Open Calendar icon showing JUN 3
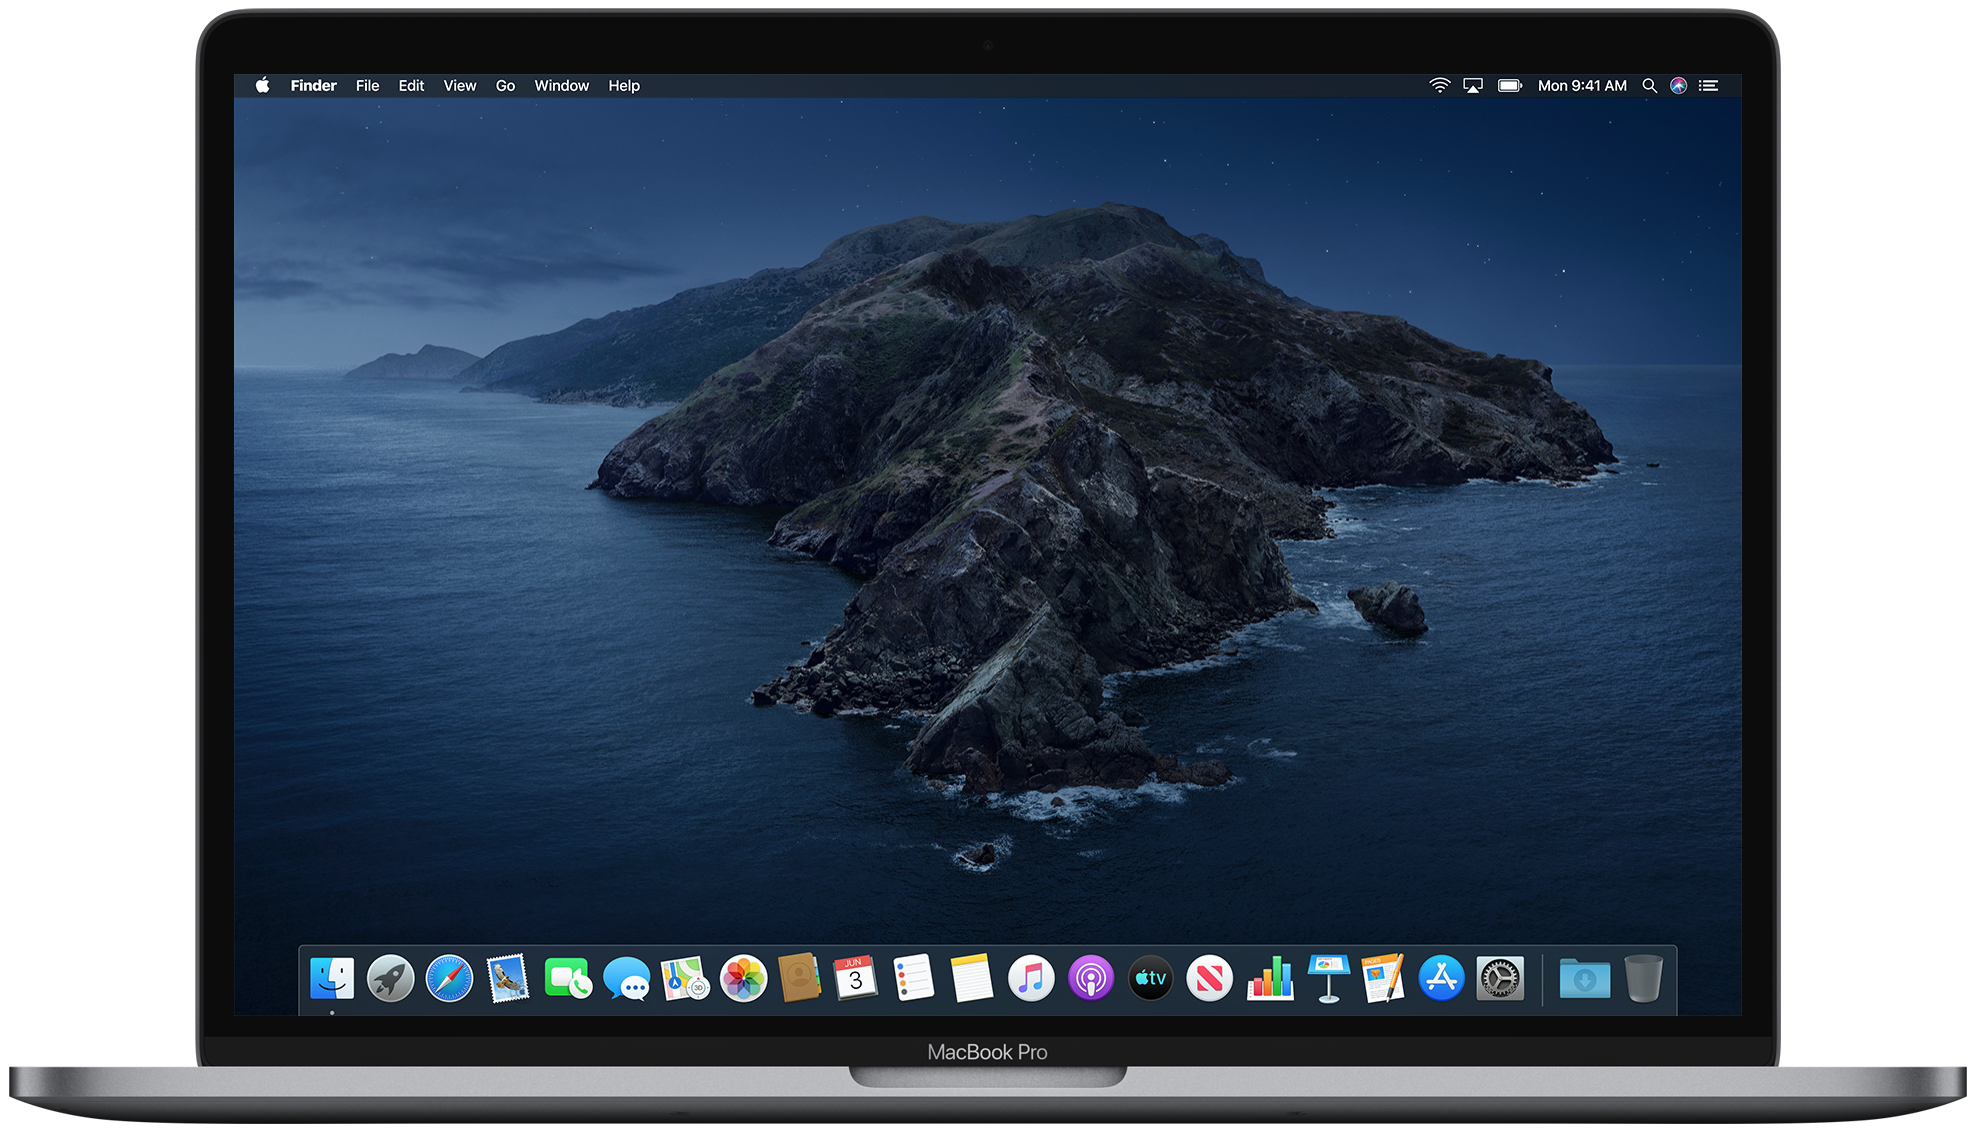This screenshot has width=1974, height=1132. pyautogui.click(x=856, y=978)
